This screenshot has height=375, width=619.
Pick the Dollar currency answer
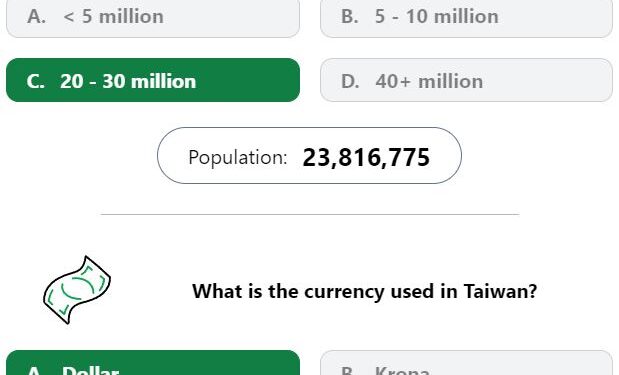click(153, 363)
